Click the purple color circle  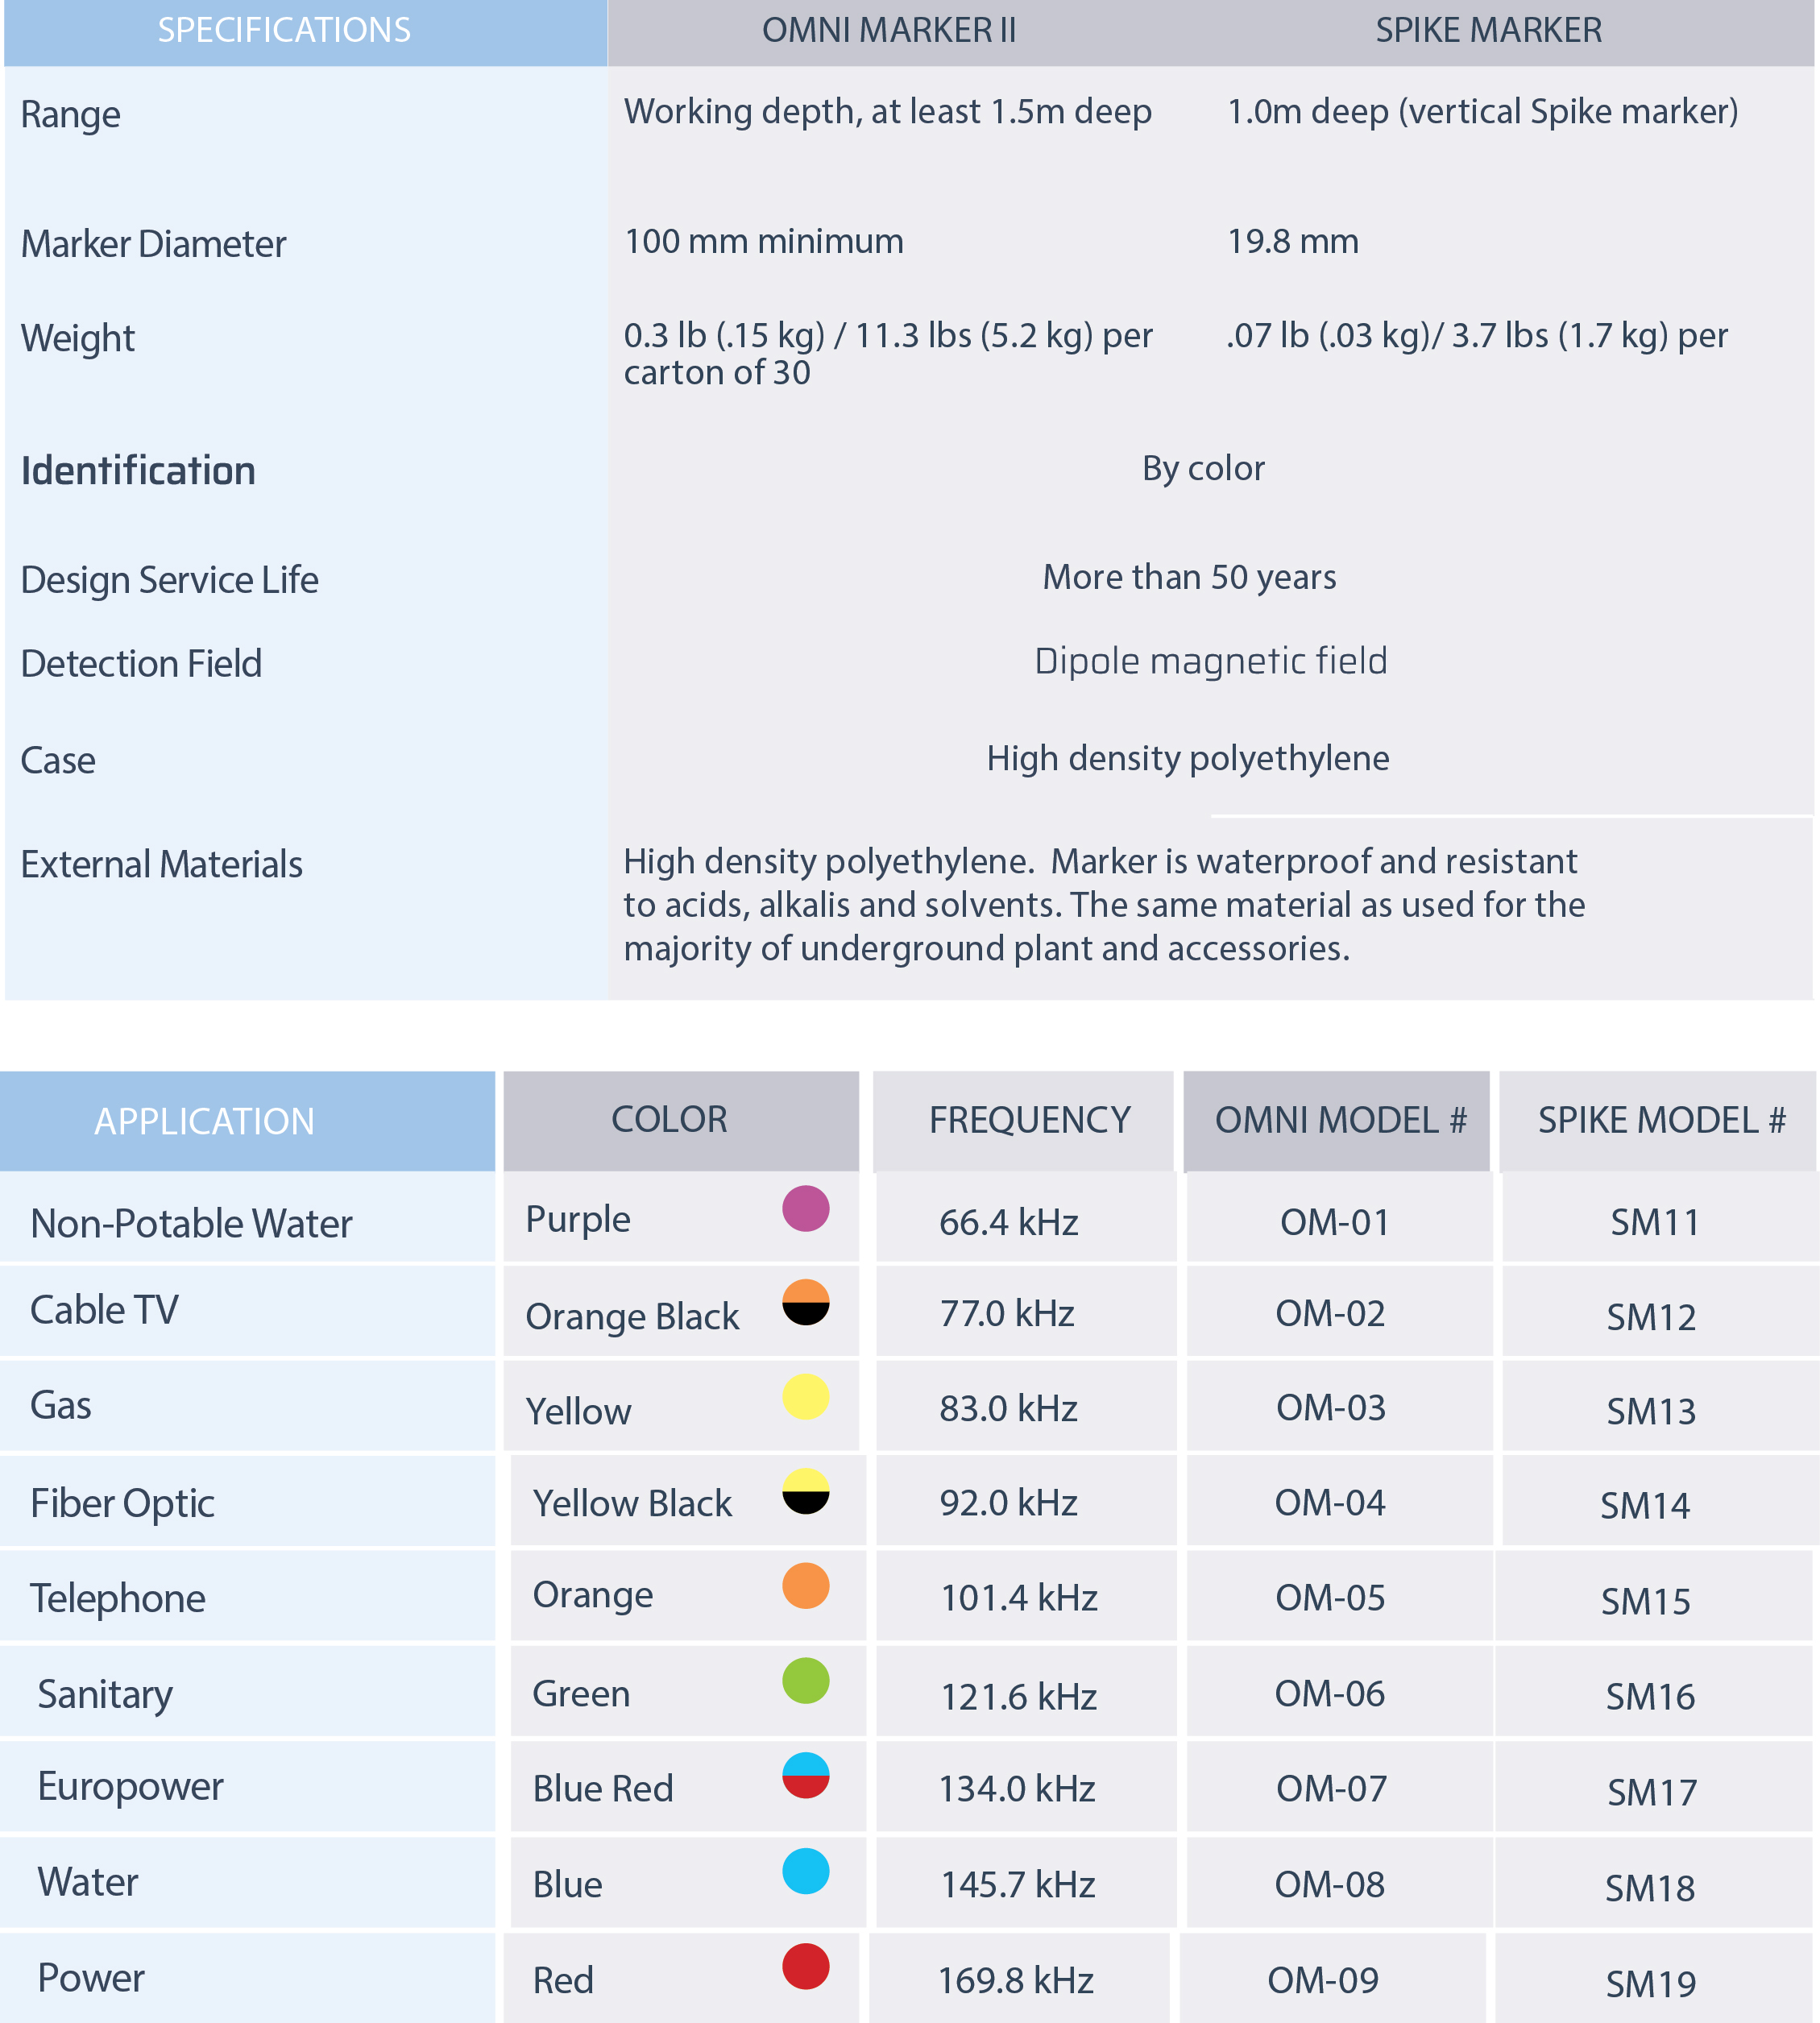pos(805,1208)
